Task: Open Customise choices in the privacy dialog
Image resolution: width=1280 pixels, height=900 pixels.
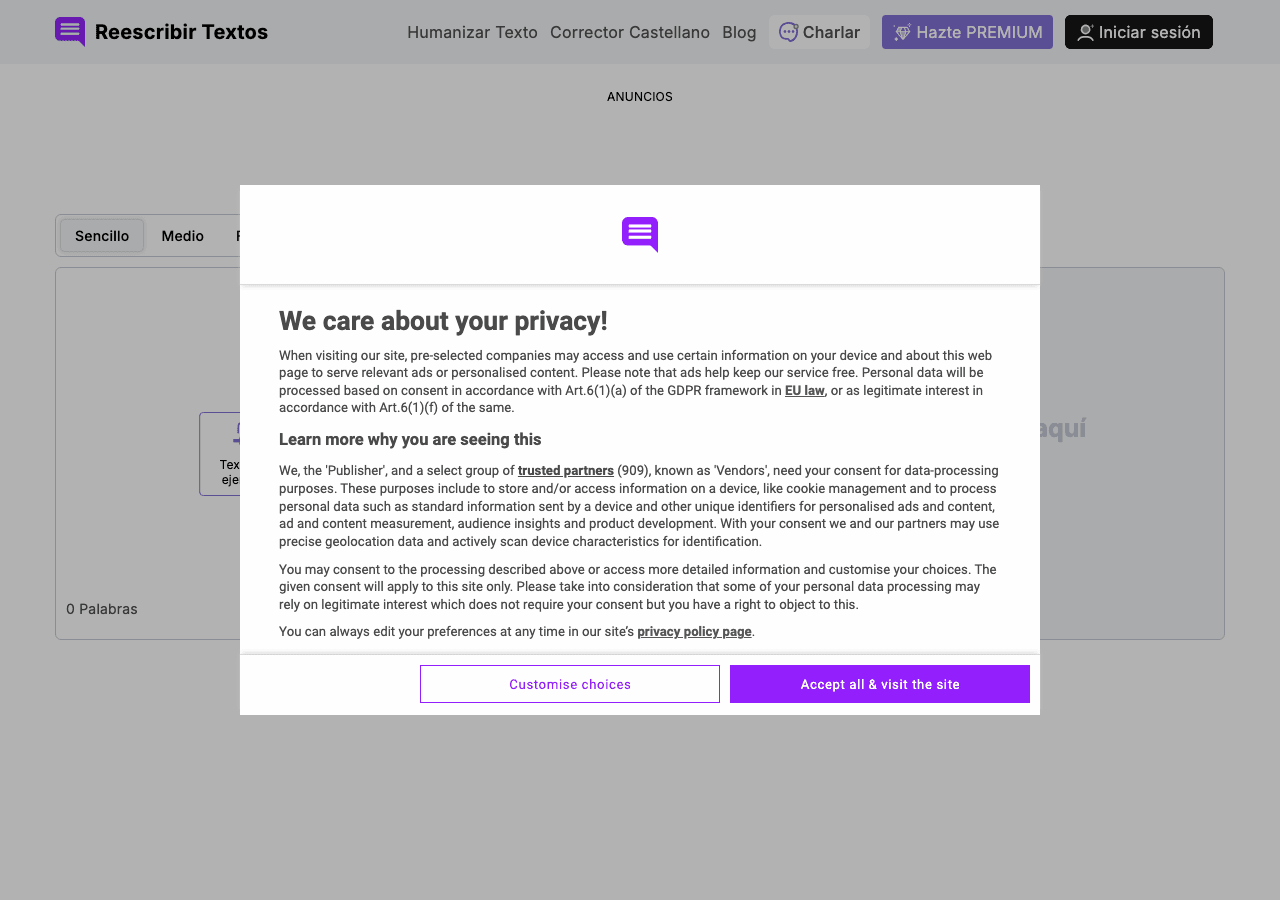Action: 570,684
